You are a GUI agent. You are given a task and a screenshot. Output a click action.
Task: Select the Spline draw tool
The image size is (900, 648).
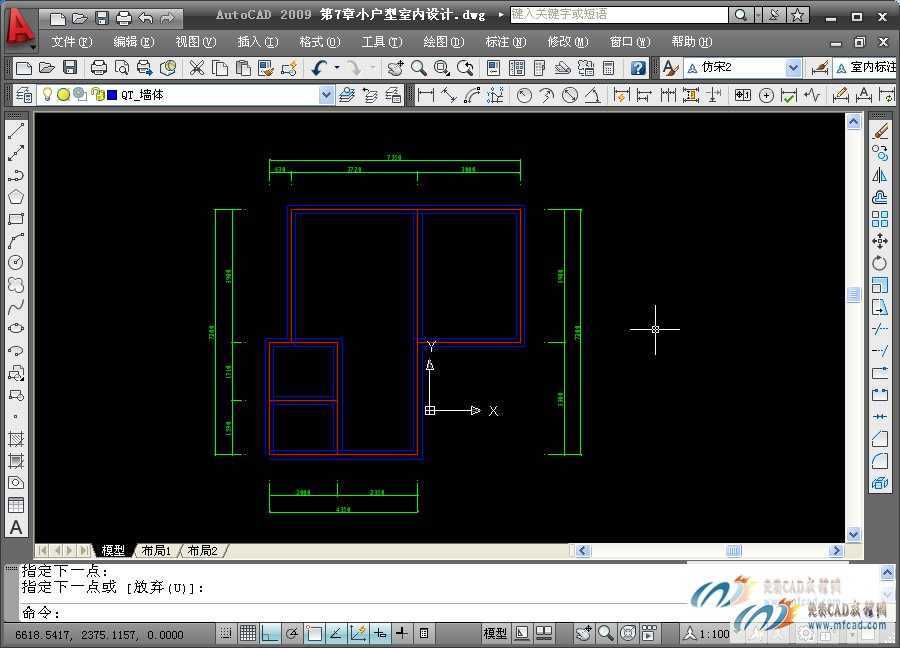[x=16, y=306]
